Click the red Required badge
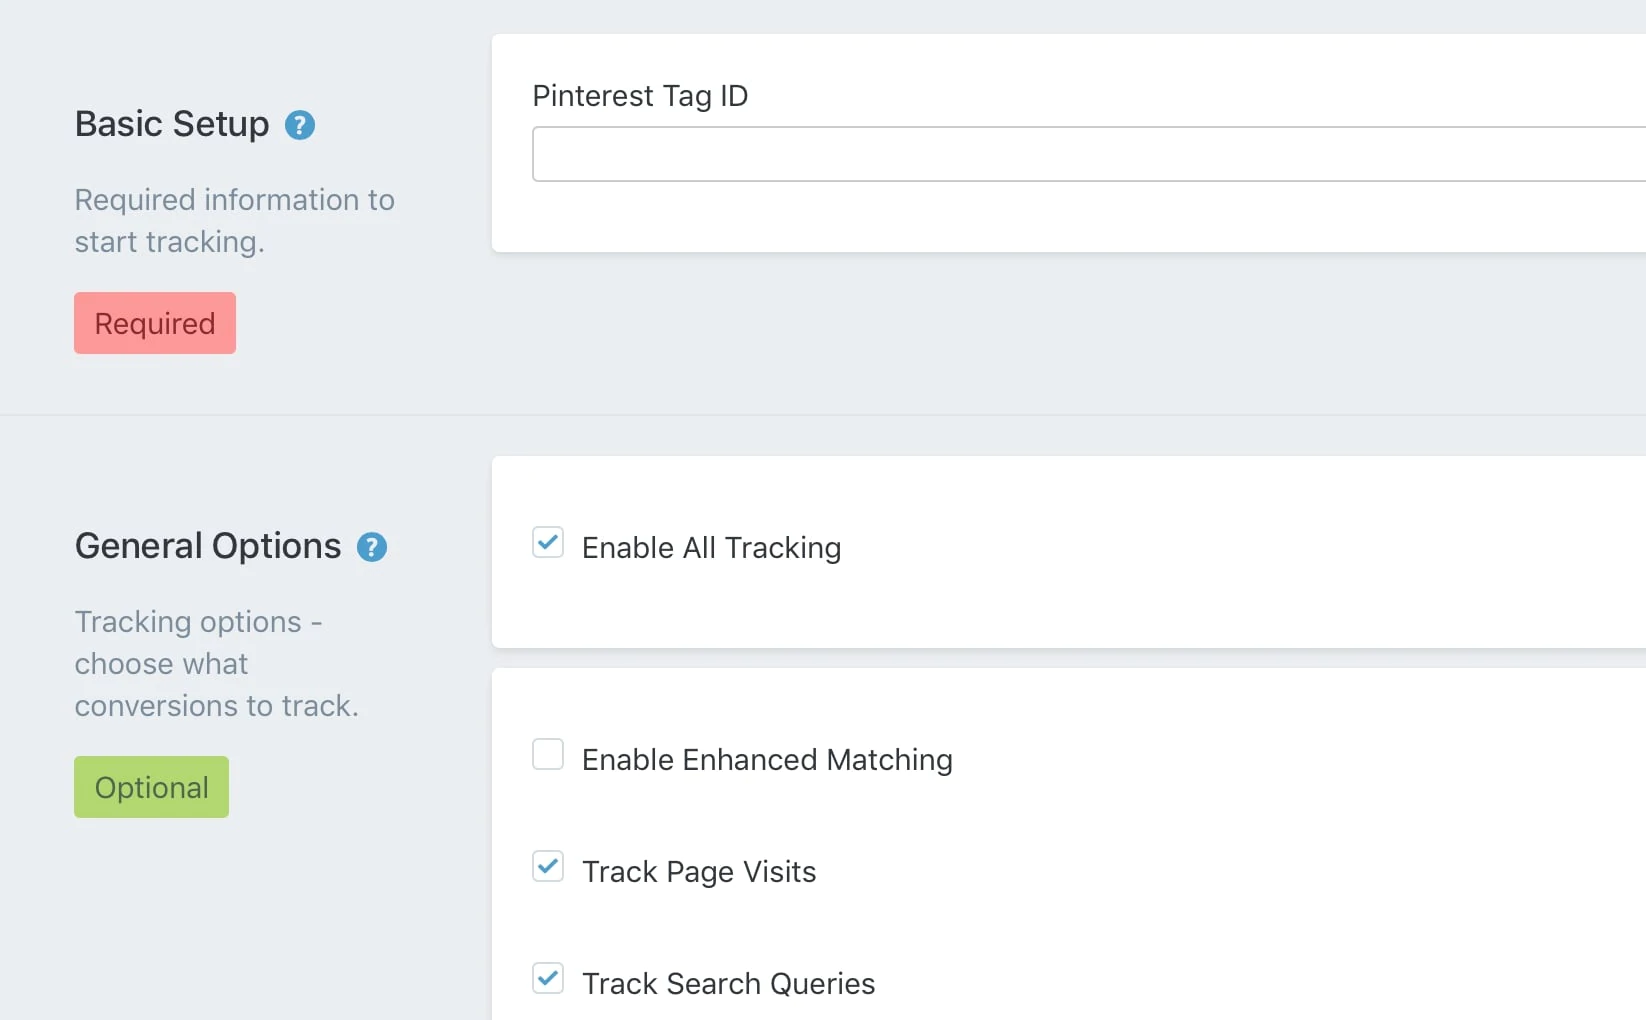Viewport: 1646px width, 1020px height. (x=155, y=323)
